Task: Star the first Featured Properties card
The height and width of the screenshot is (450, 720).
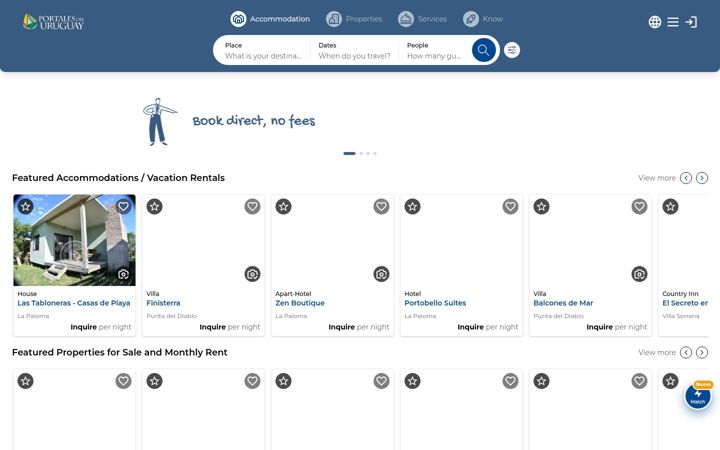Action: coord(26,381)
